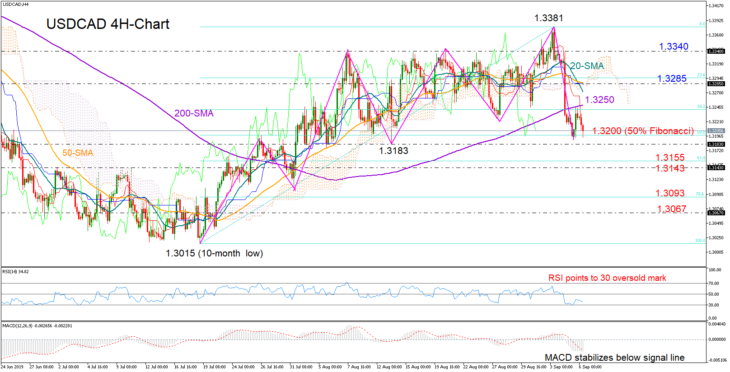The image size is (730, 372).
Task: Select the 1.3285 blue level label
Action: [673, 79]
